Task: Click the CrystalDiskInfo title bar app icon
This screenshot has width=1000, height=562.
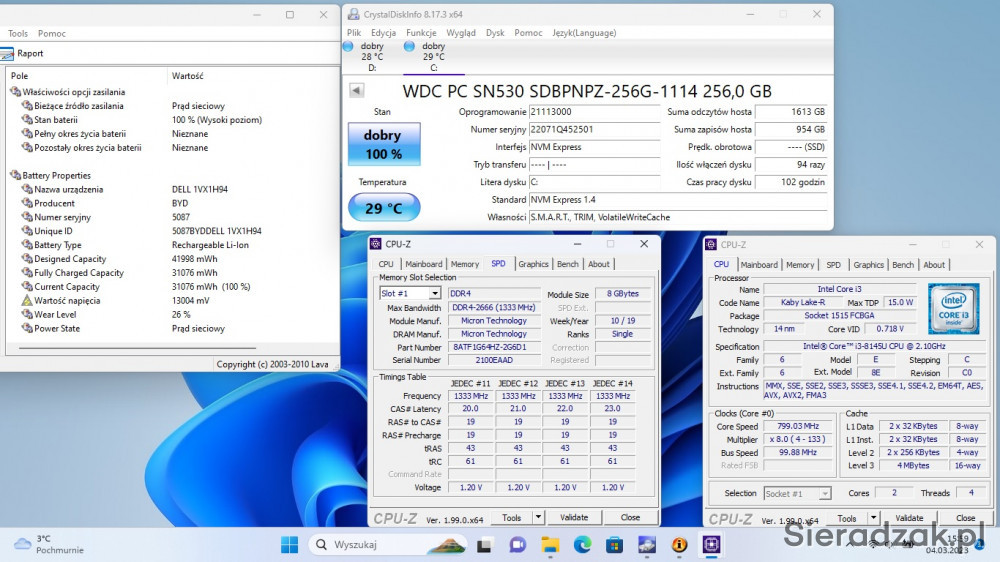Action: [x=353, y=14]
